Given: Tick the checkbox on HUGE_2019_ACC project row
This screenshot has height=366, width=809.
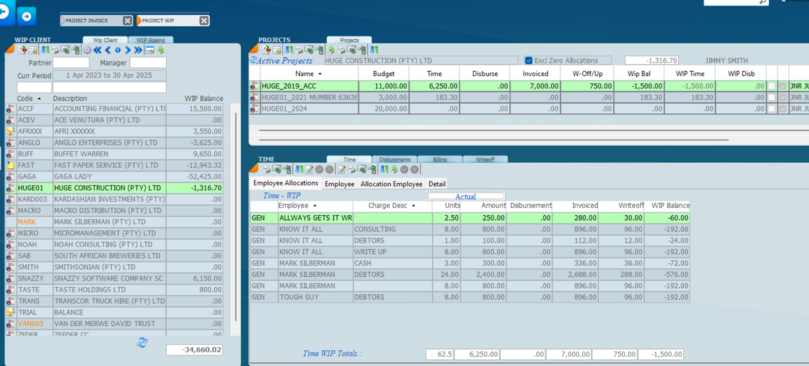Looking at the screenshot, I should tap(771, 86).
